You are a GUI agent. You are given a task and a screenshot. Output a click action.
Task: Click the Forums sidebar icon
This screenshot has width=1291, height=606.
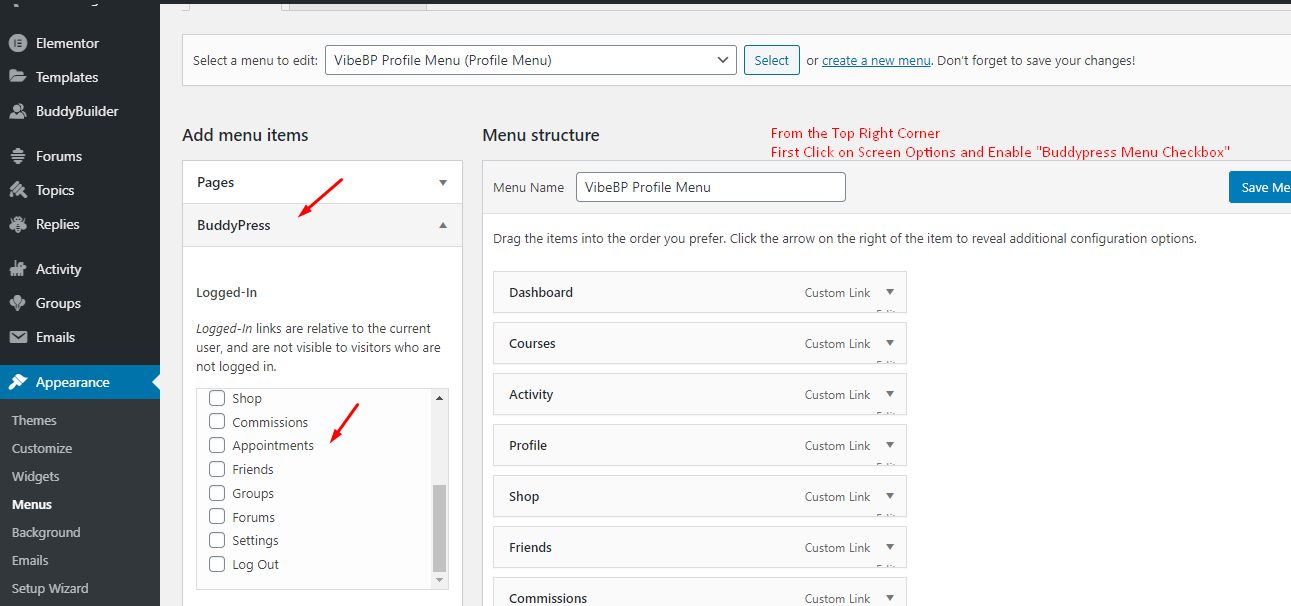tap(17, 156)
